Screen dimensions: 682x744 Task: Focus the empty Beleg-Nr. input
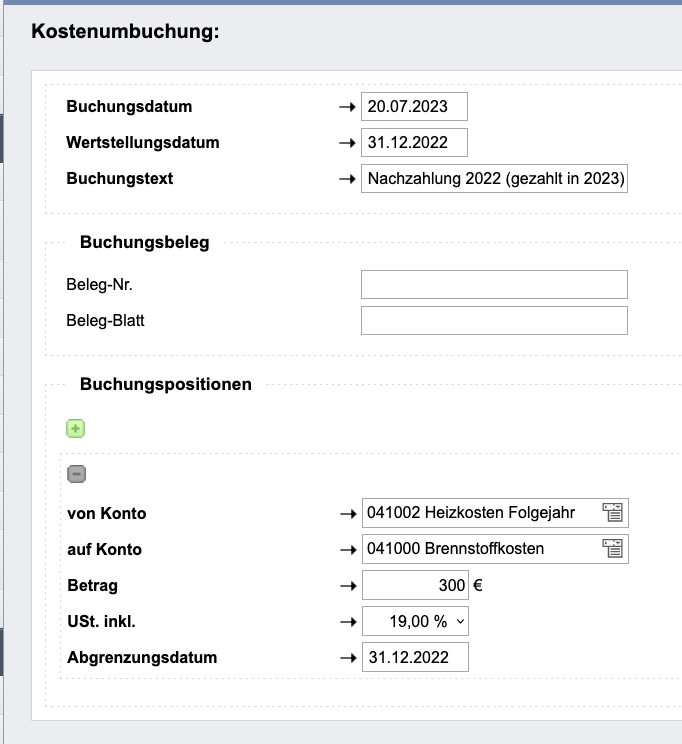click(x=494, y=285)
